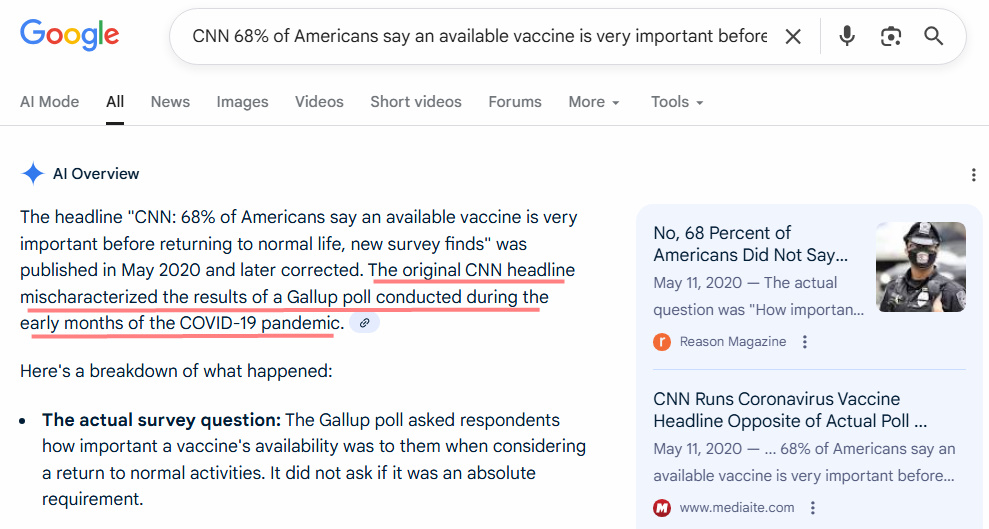Start voice search with microphone icon

[847, 37]
